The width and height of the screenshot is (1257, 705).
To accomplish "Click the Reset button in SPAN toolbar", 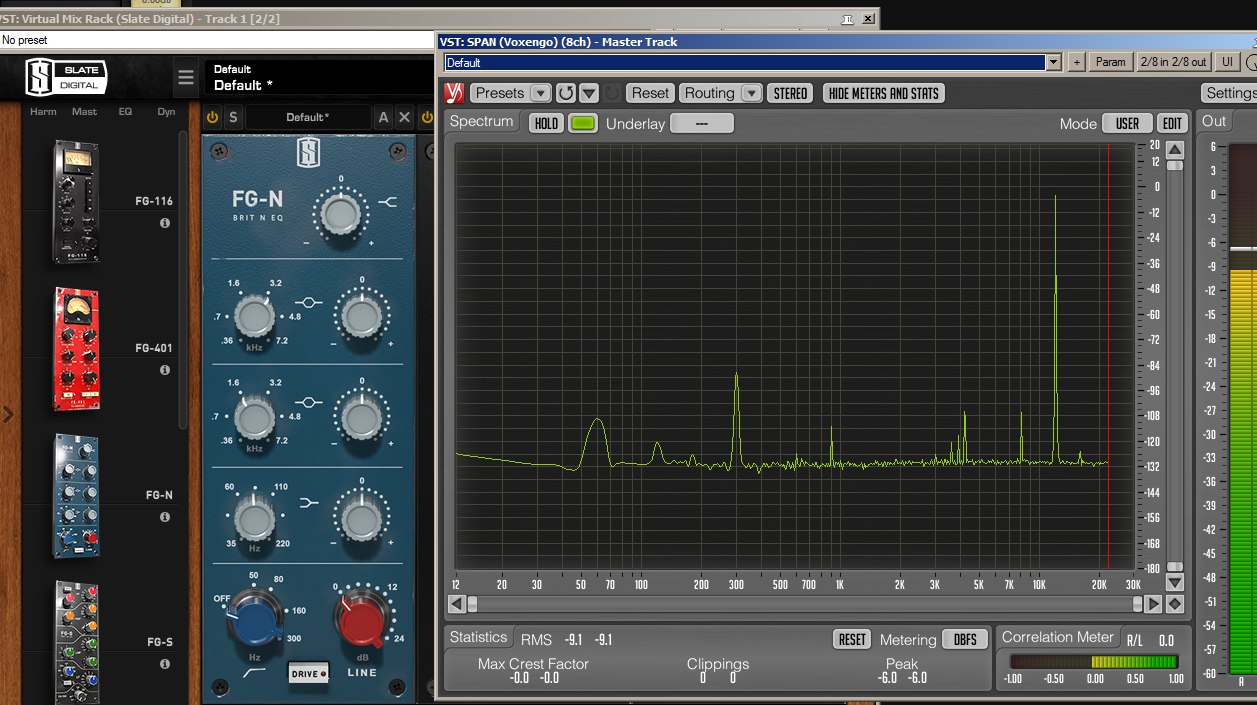I will pos(650,93).
